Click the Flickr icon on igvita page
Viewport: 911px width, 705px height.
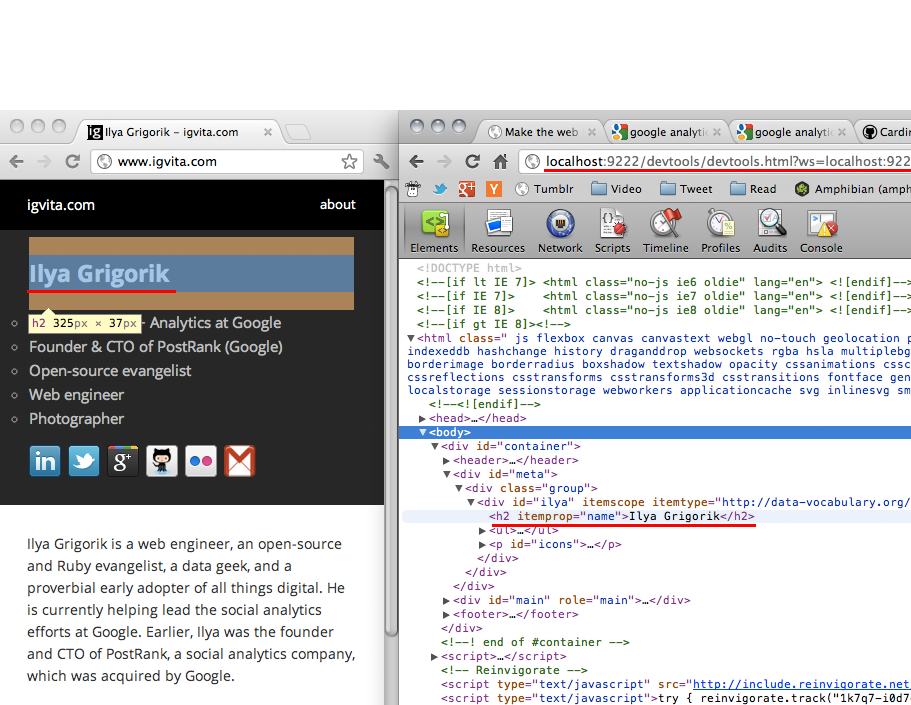coord(200,461)
